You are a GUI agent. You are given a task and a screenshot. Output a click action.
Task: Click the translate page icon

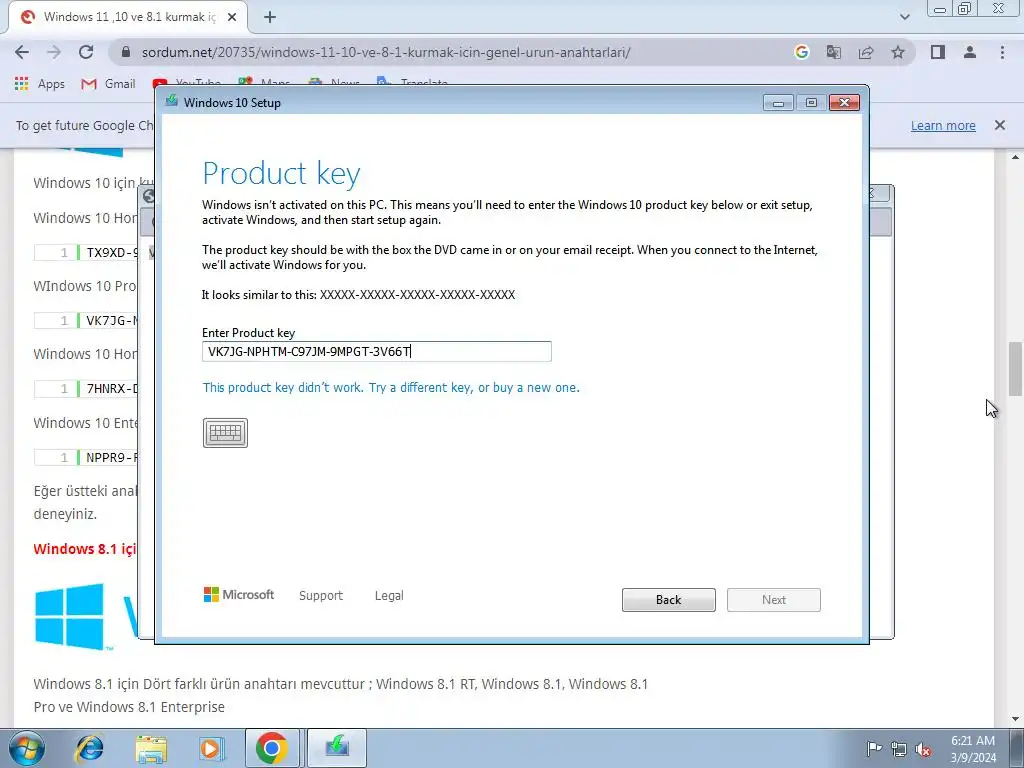(x=834, y=52)
